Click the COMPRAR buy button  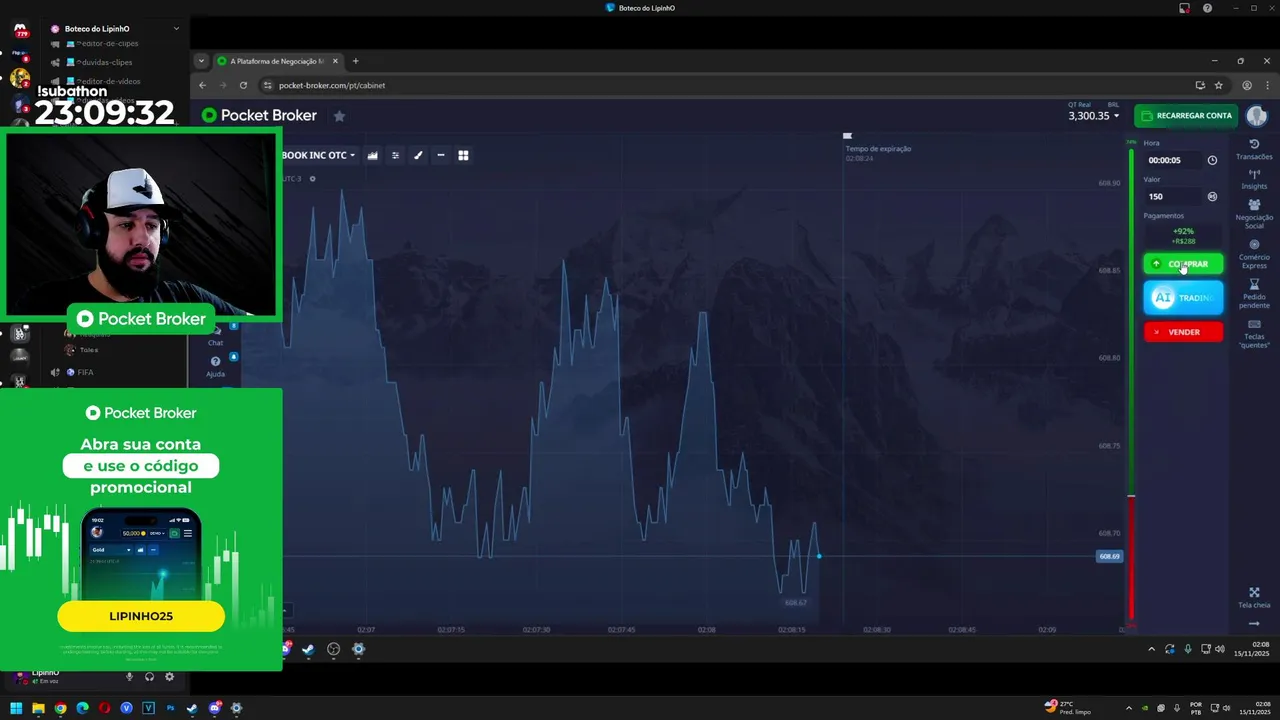(1183, 264)
